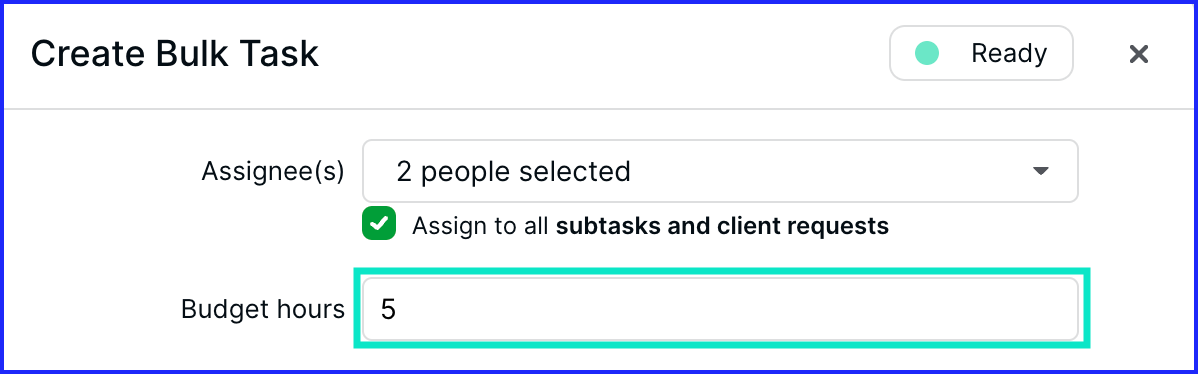The height and width of the screenshot is (374, 1198).
Task: Click the "Ready" status label text
Action: point(1009,54)
